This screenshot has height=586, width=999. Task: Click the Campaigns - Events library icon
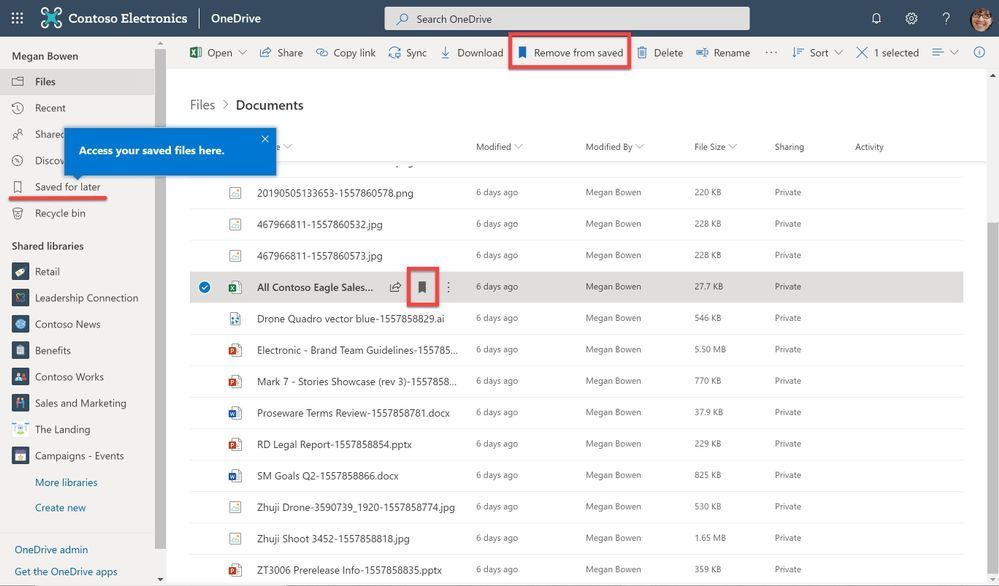click(x=20, y=455)
